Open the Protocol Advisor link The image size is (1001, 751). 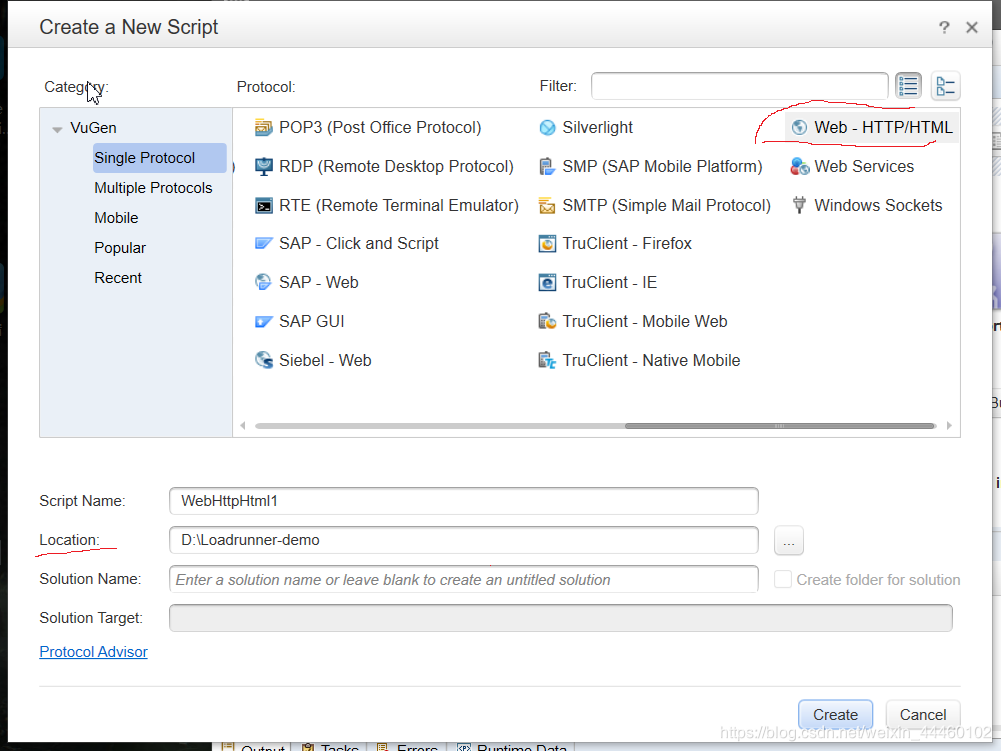point(93,652)
